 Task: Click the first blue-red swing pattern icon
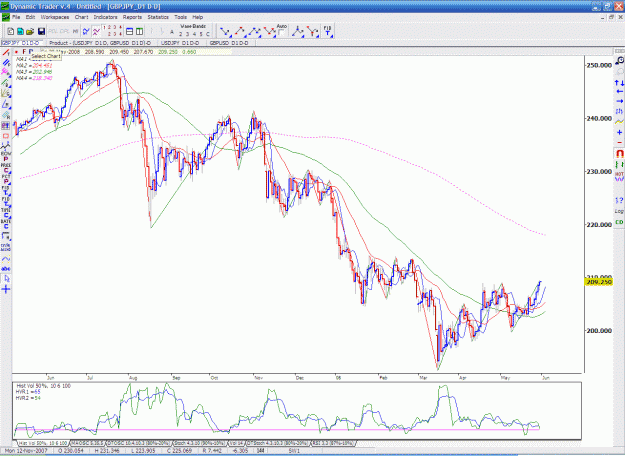point(225,31)
